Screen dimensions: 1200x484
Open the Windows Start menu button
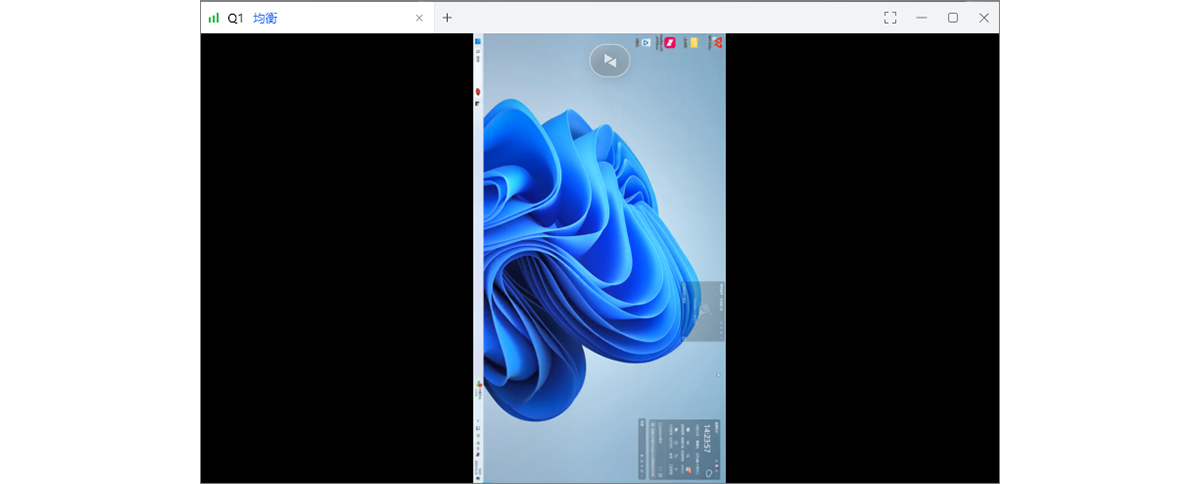(478, 42)
